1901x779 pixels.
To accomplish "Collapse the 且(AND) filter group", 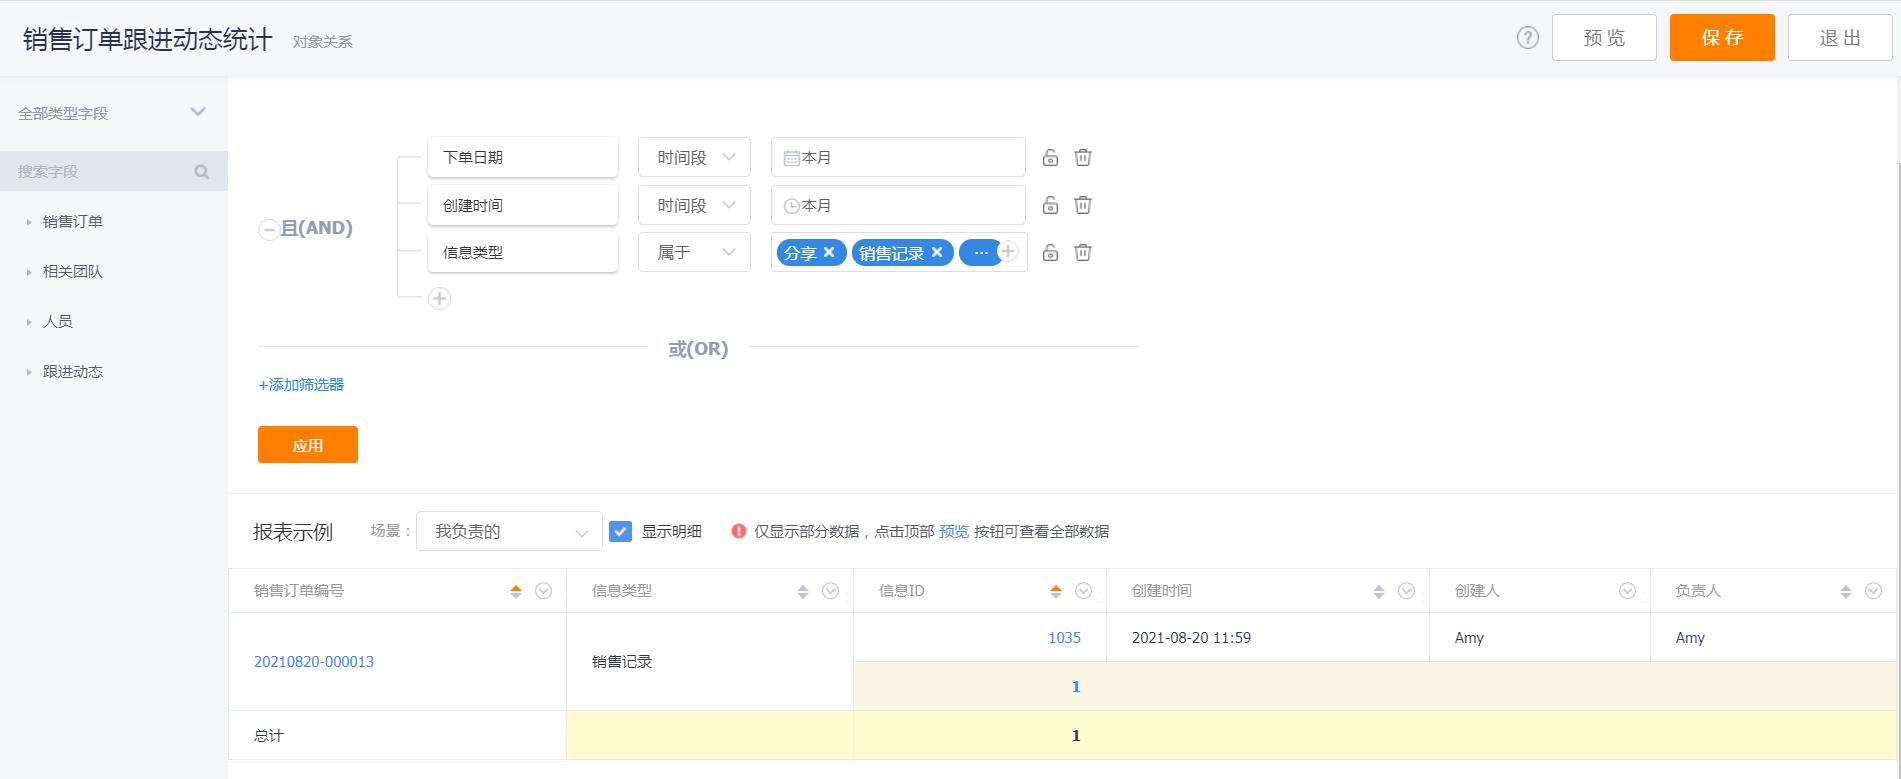I will pyautogui.click(x=268, y=229).
